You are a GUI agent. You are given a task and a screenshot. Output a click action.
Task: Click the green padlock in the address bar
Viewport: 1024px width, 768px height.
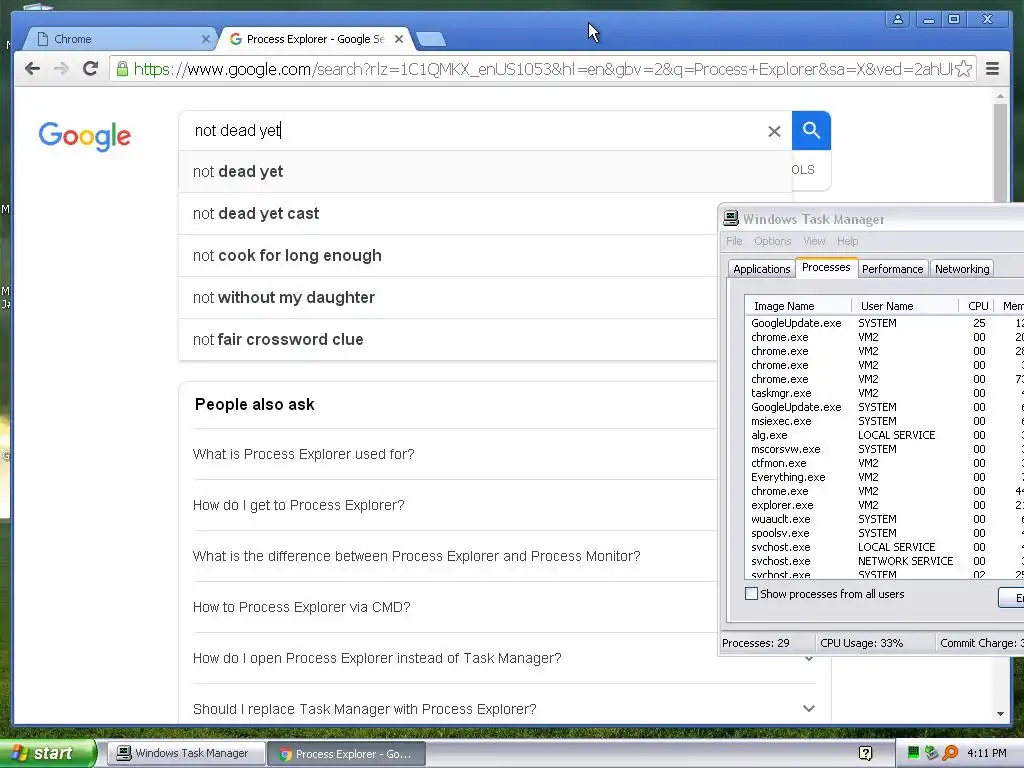[122, 69]
